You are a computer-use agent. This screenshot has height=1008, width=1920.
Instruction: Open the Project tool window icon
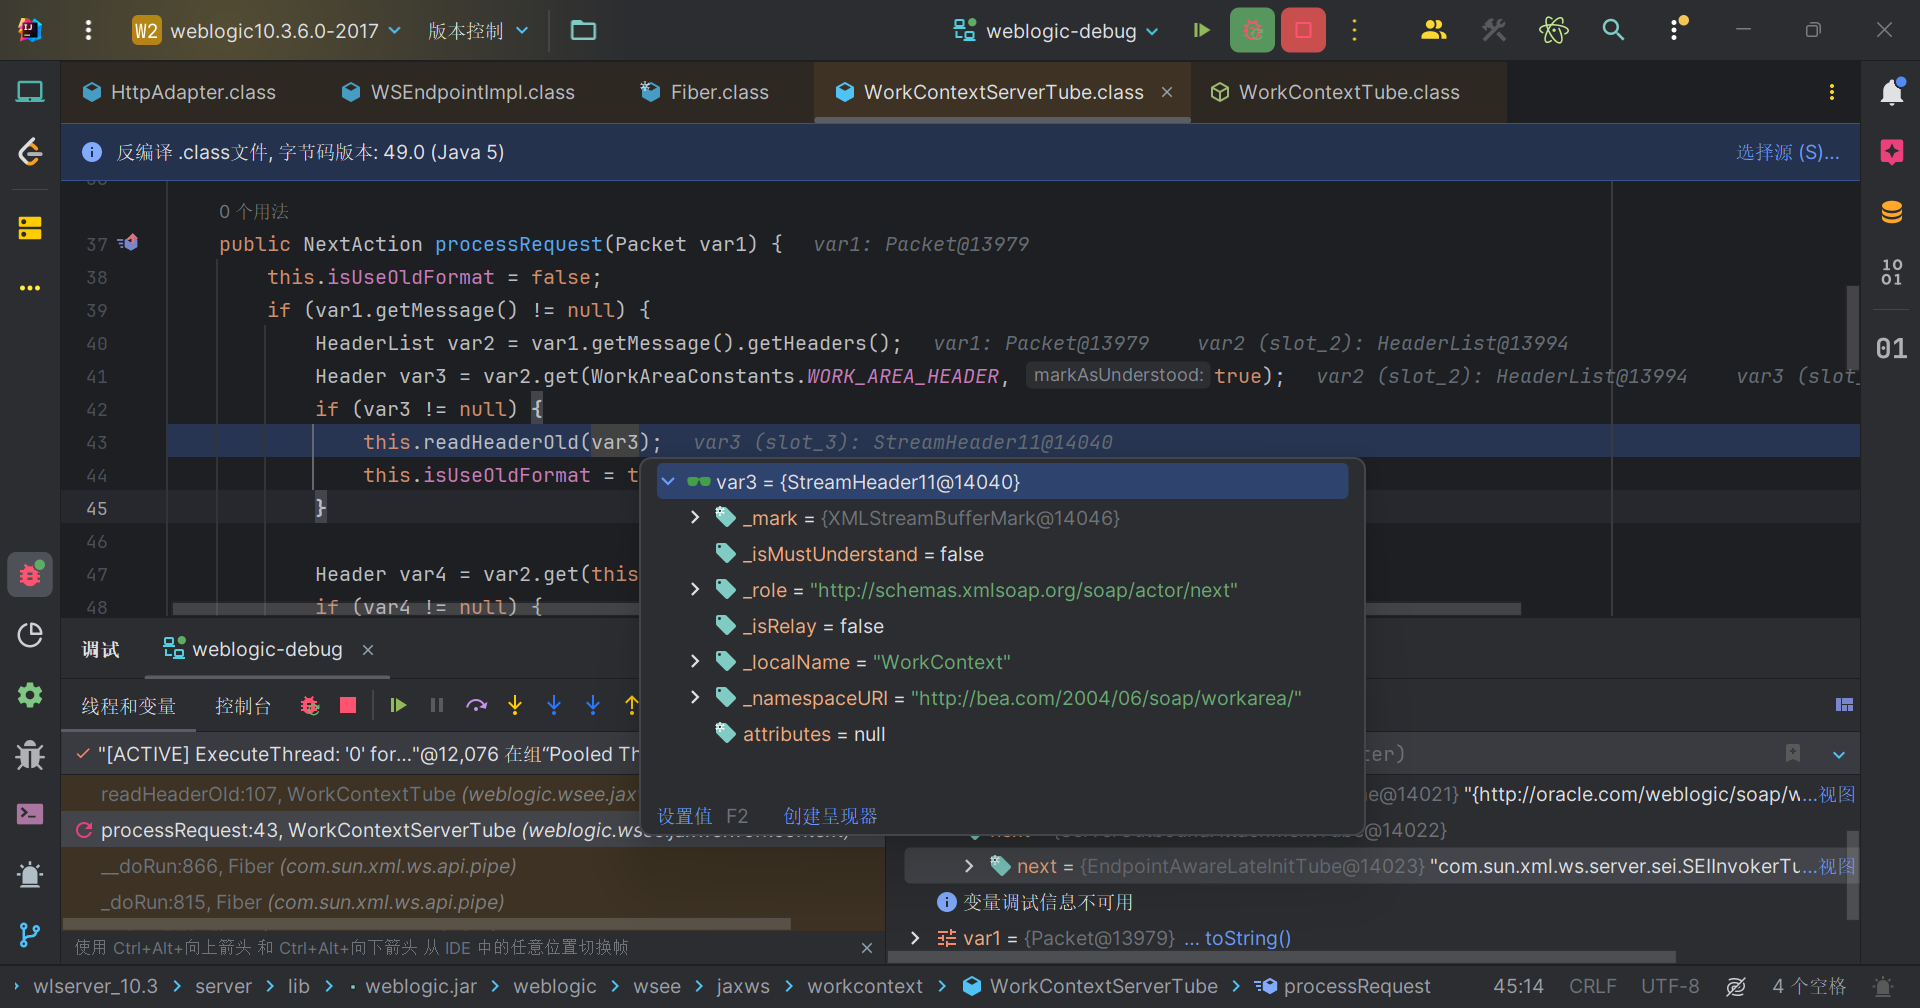coord(30,92)
